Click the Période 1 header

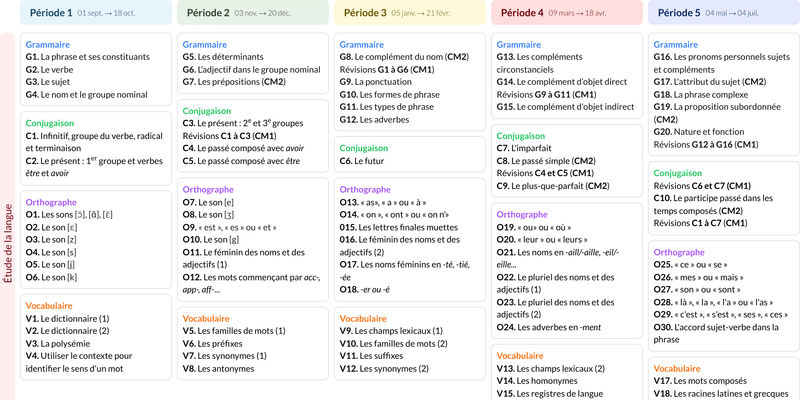(96, 12)
